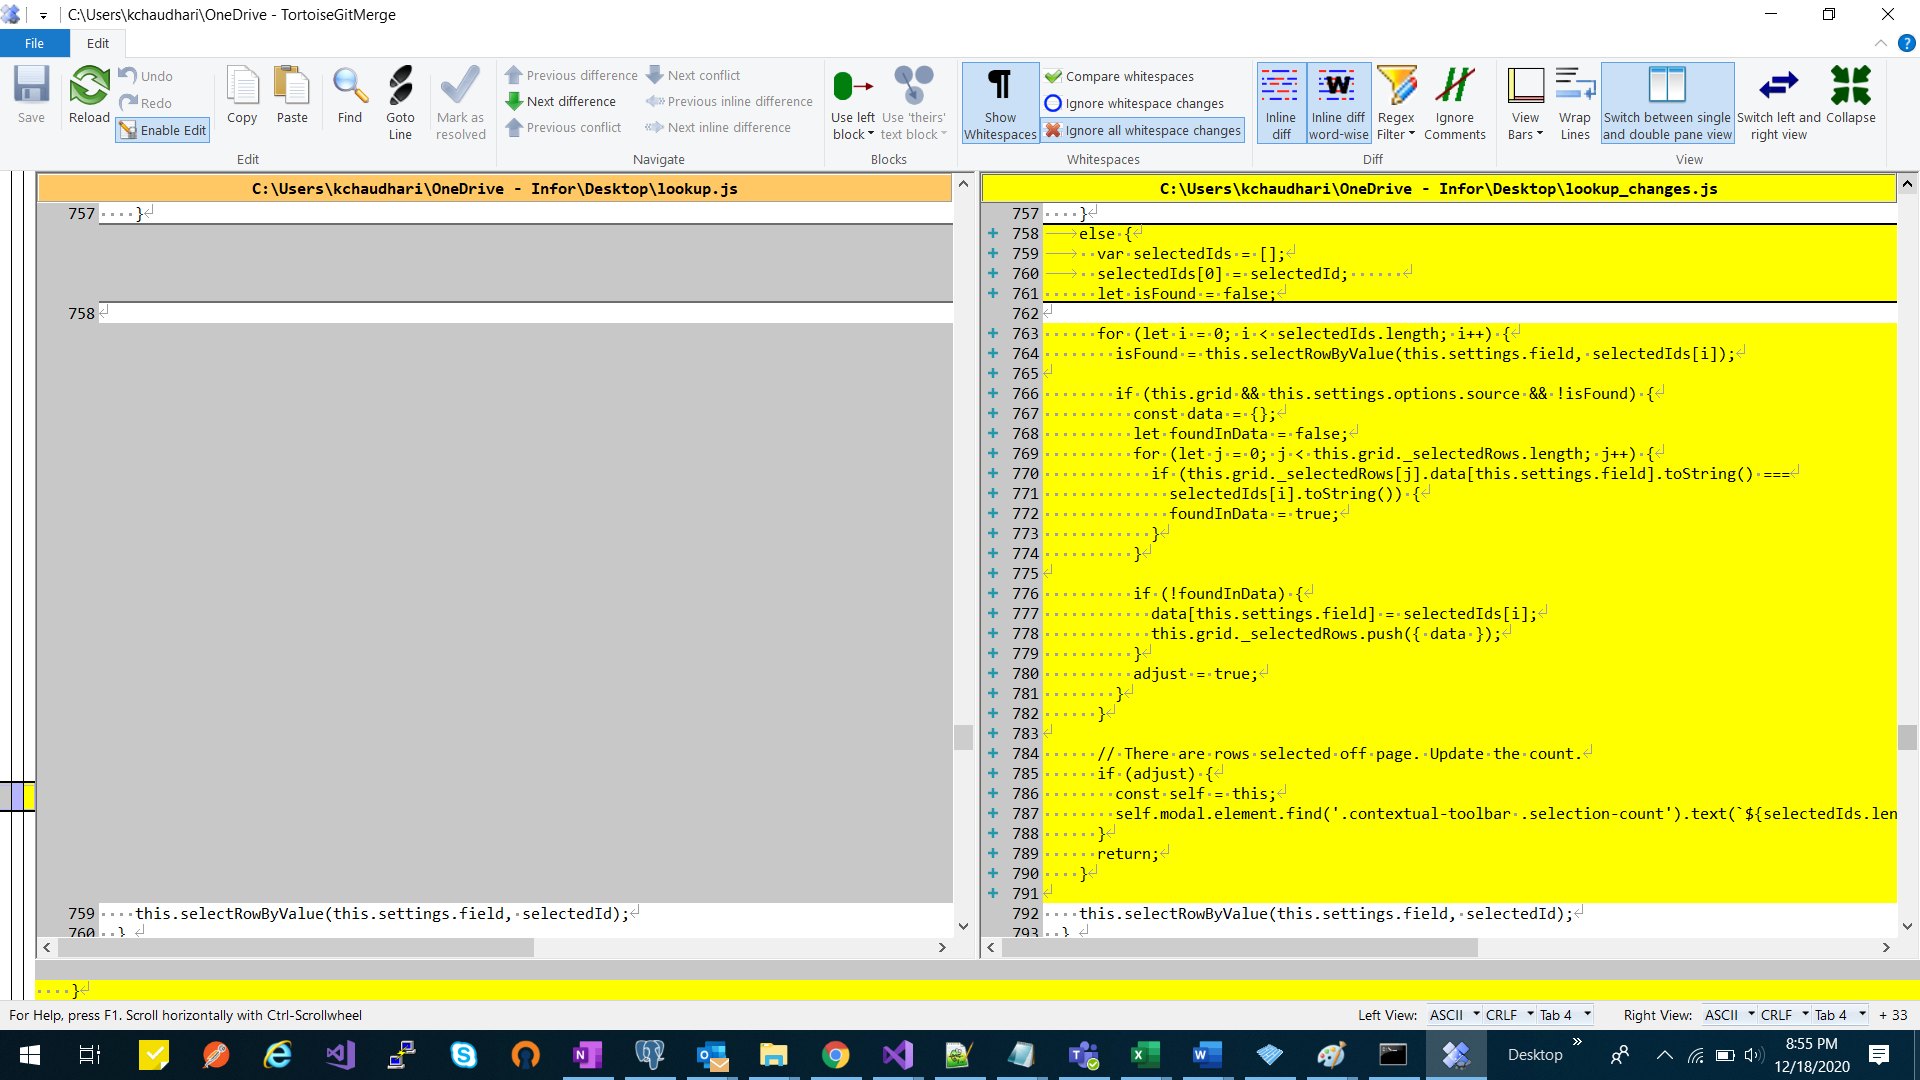
Task: Collapse unchanged sections
Action: [1851, 96]
